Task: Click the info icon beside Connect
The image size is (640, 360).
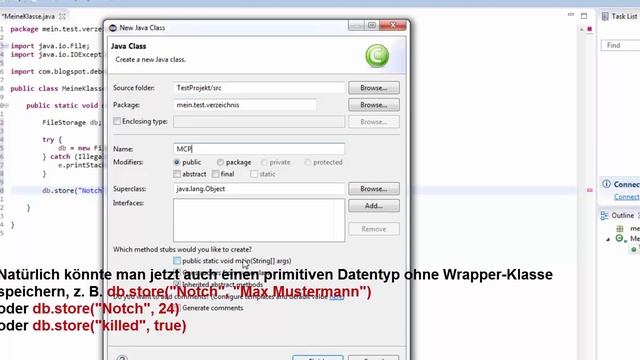Action: (607, 184)
